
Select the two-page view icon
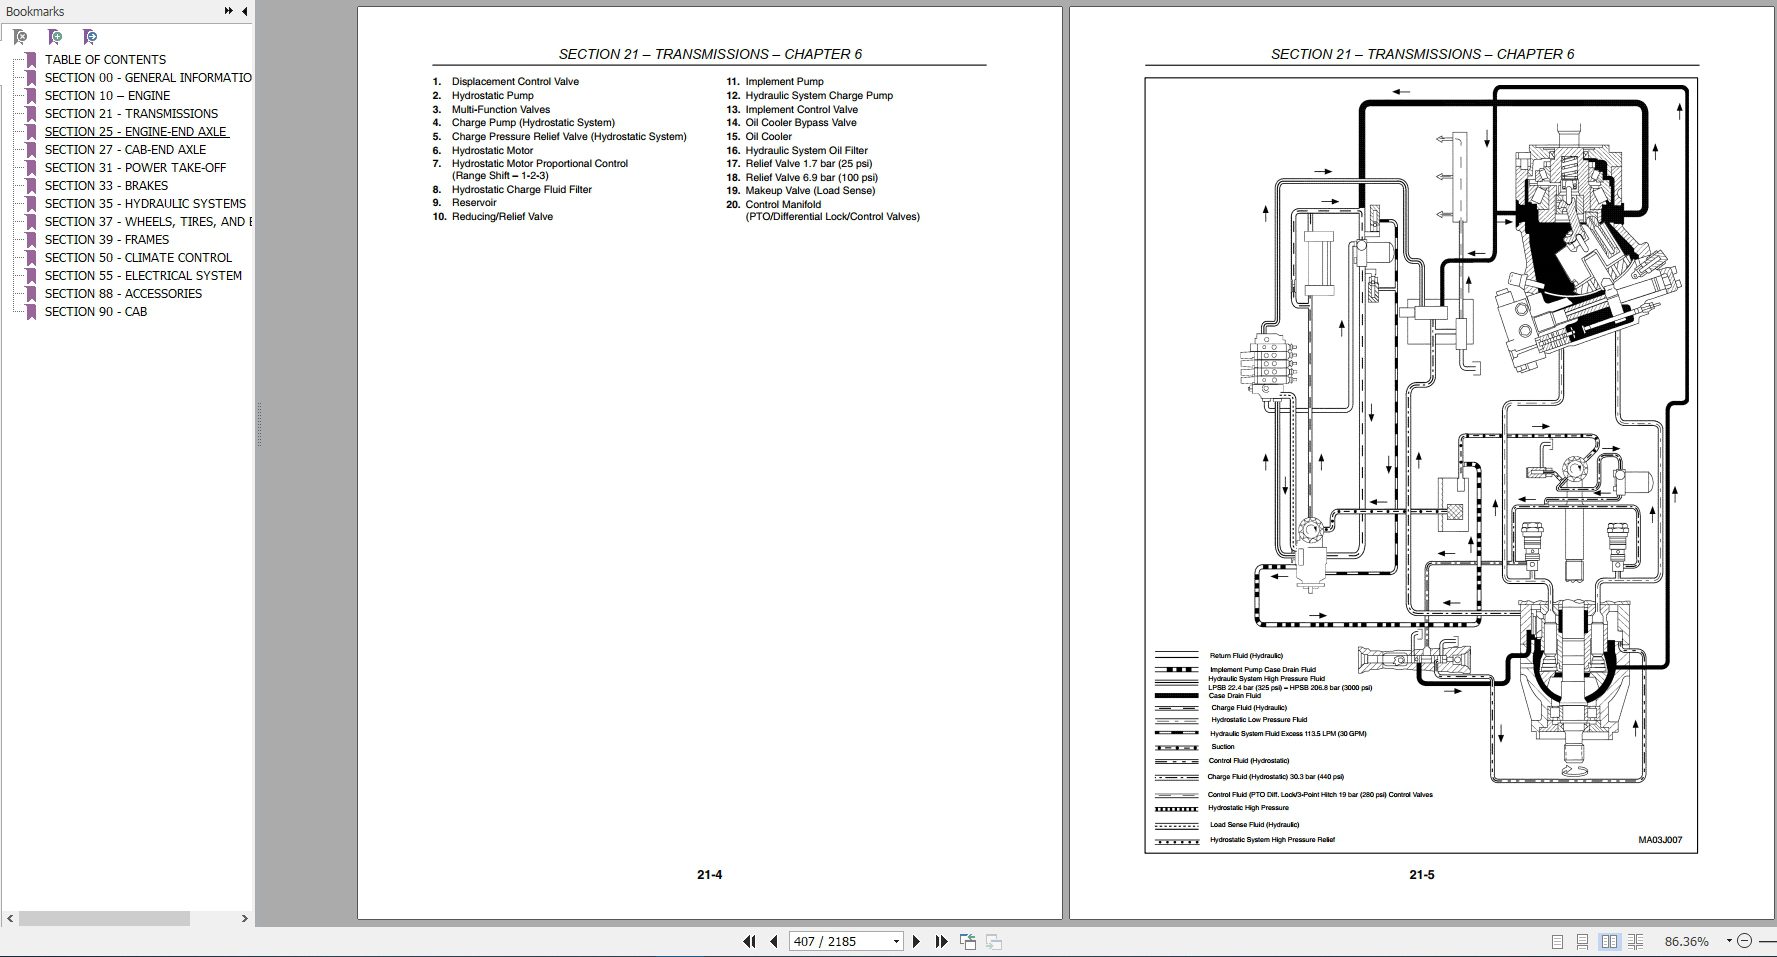pyautogui.click(x=1609, y=941)
